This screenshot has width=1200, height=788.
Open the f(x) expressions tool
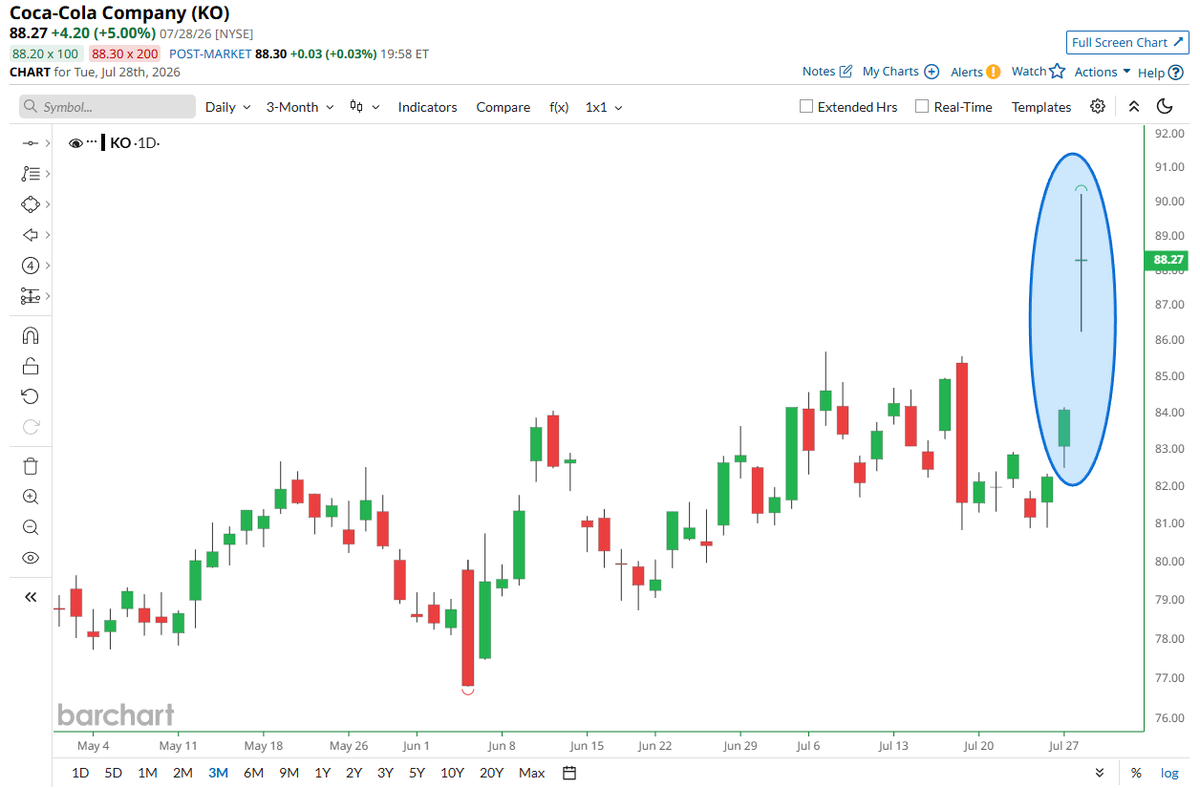click(x=559, y=107)
